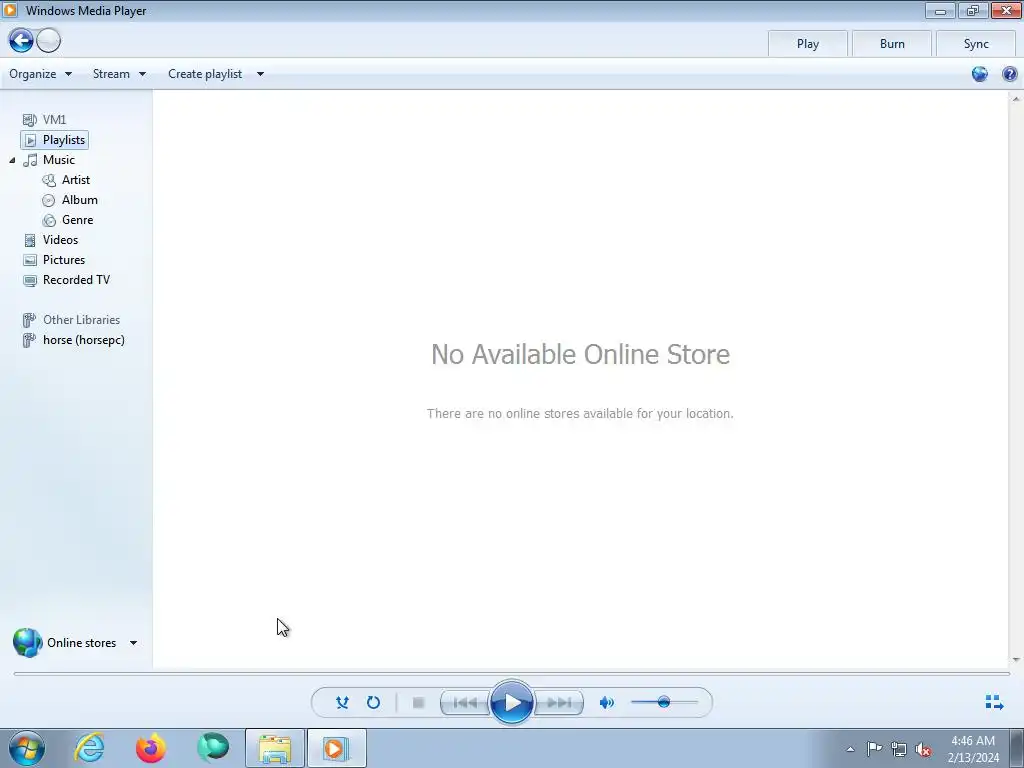The height and width of the screenshot is (768, 1024).
Task: Open Help with the question mark icon
Action: [x=1010, y=74]
